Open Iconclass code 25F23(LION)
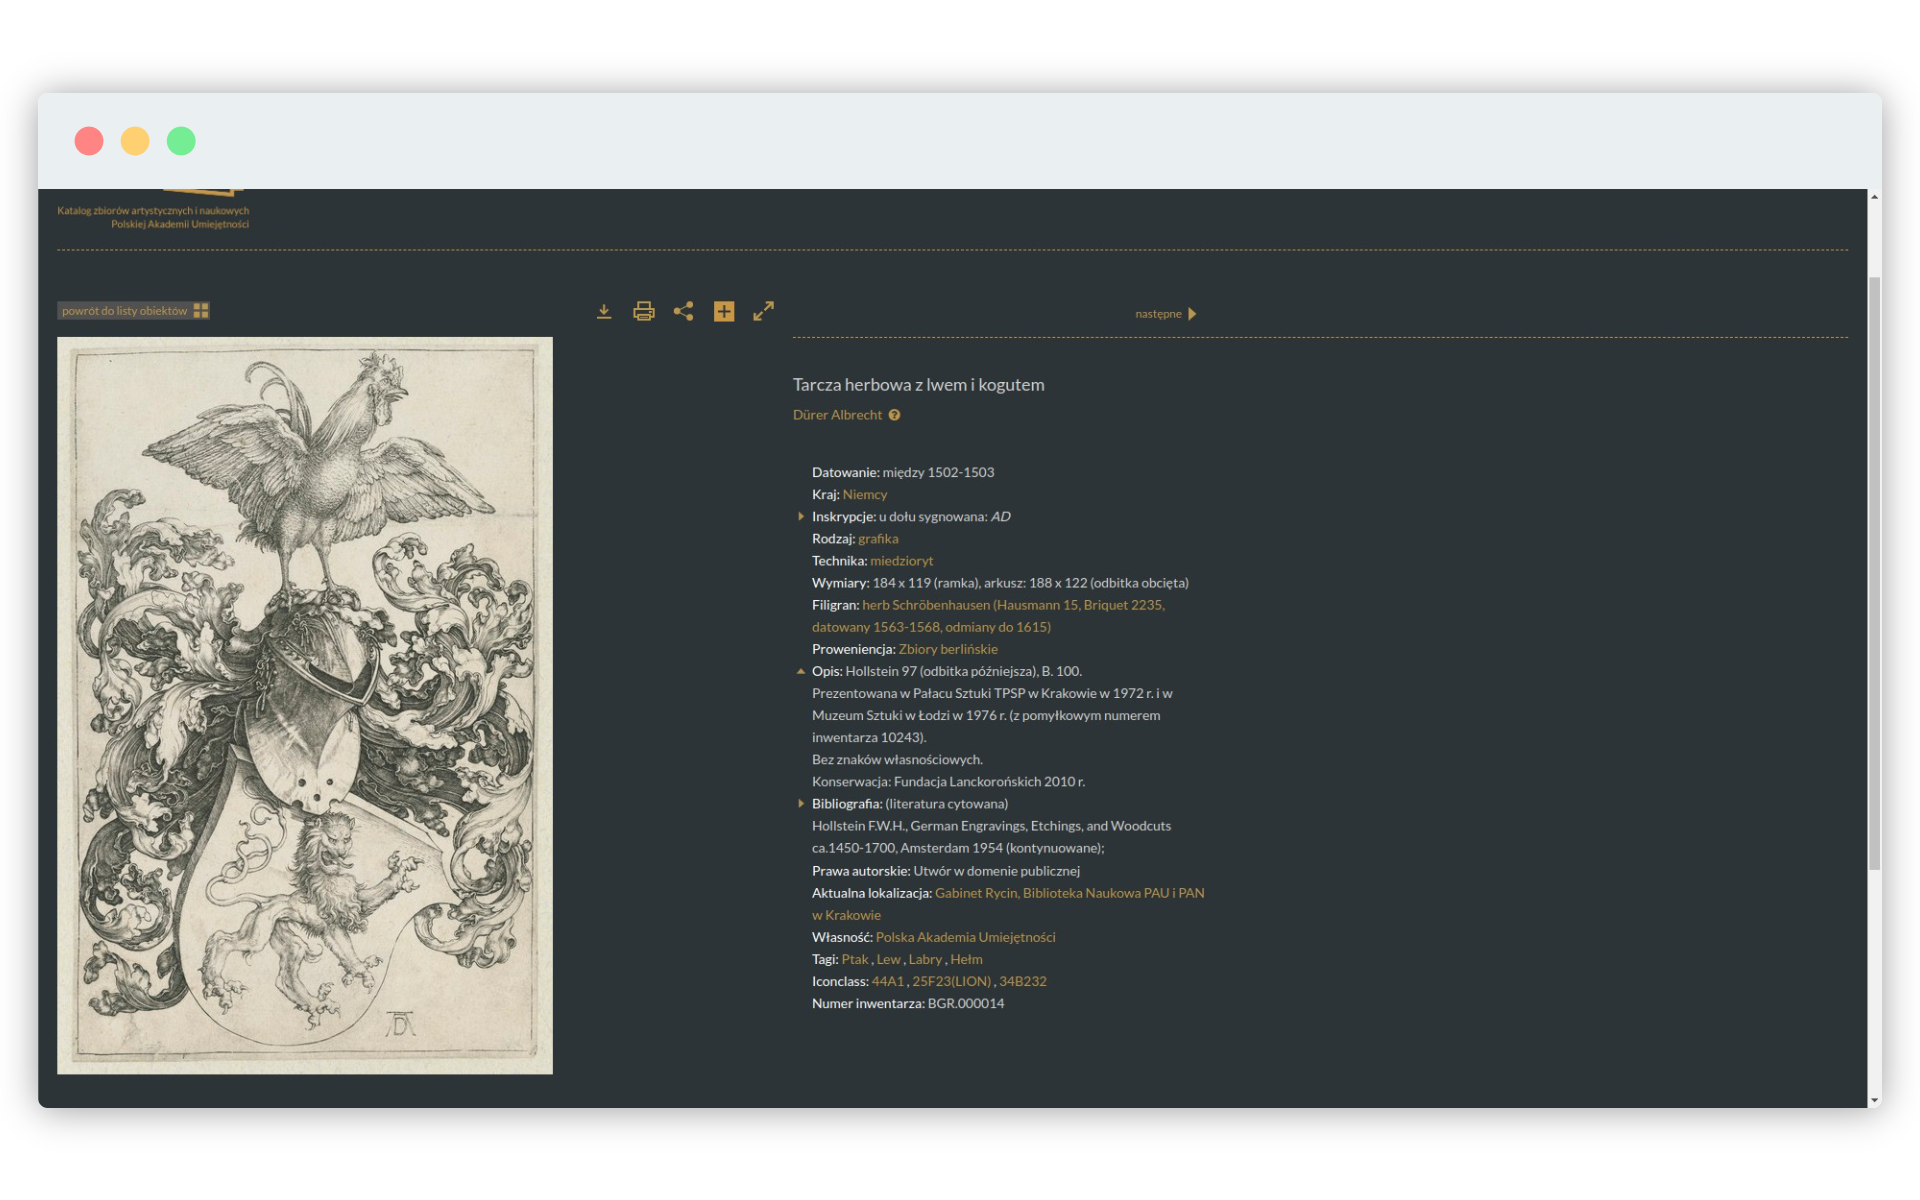 (951, 981)
